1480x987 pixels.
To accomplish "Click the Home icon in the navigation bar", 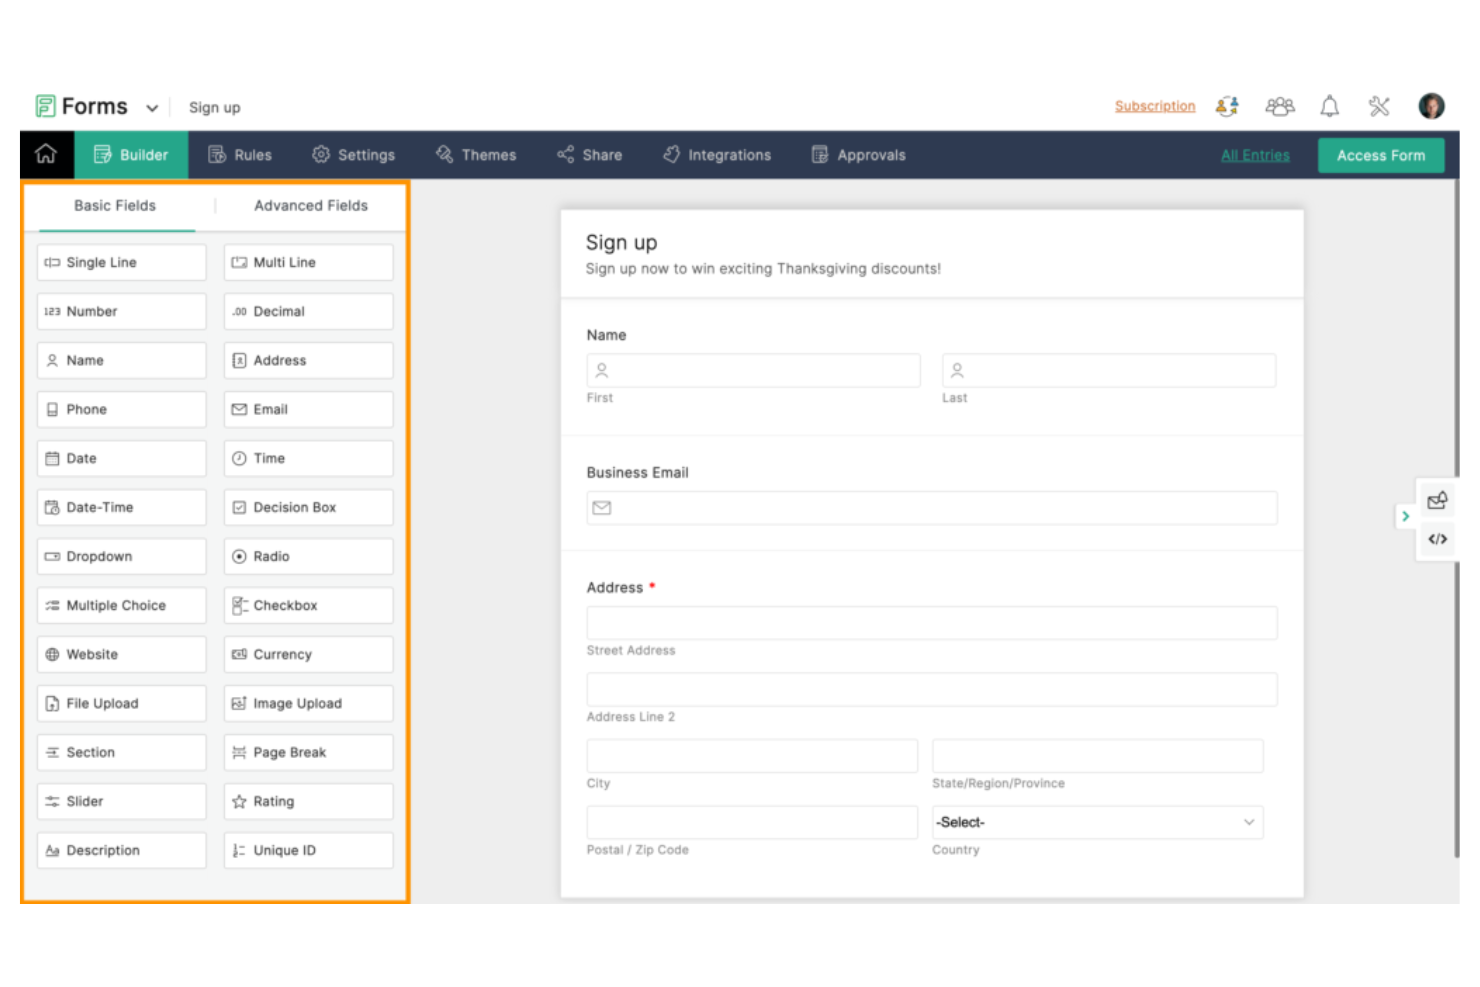I will 46,155.
